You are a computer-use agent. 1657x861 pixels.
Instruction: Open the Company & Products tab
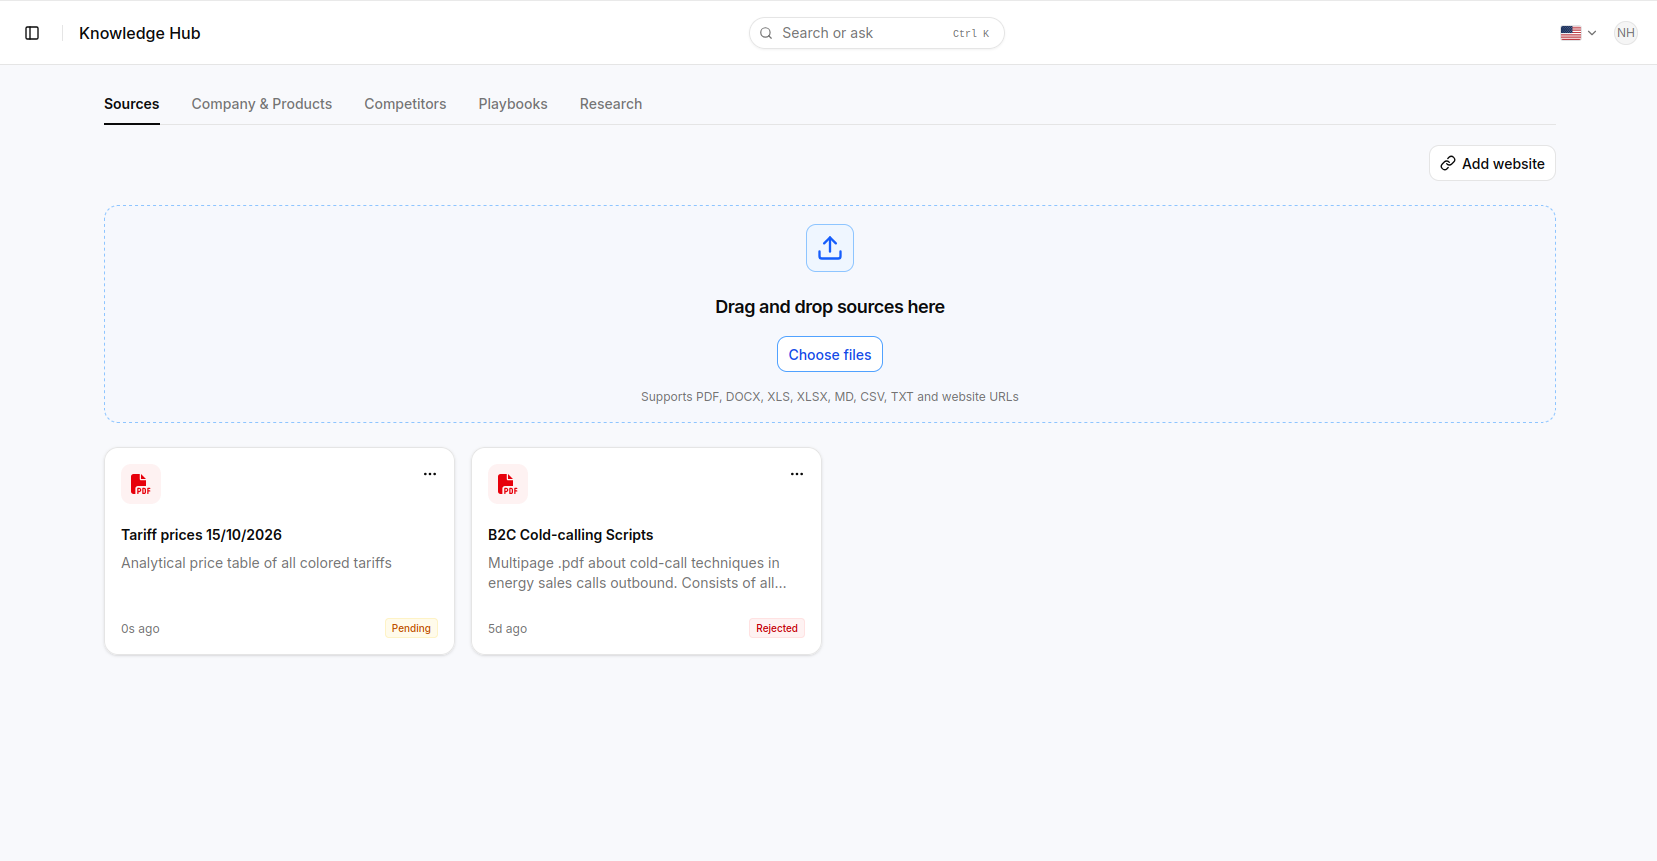[262, 104]
